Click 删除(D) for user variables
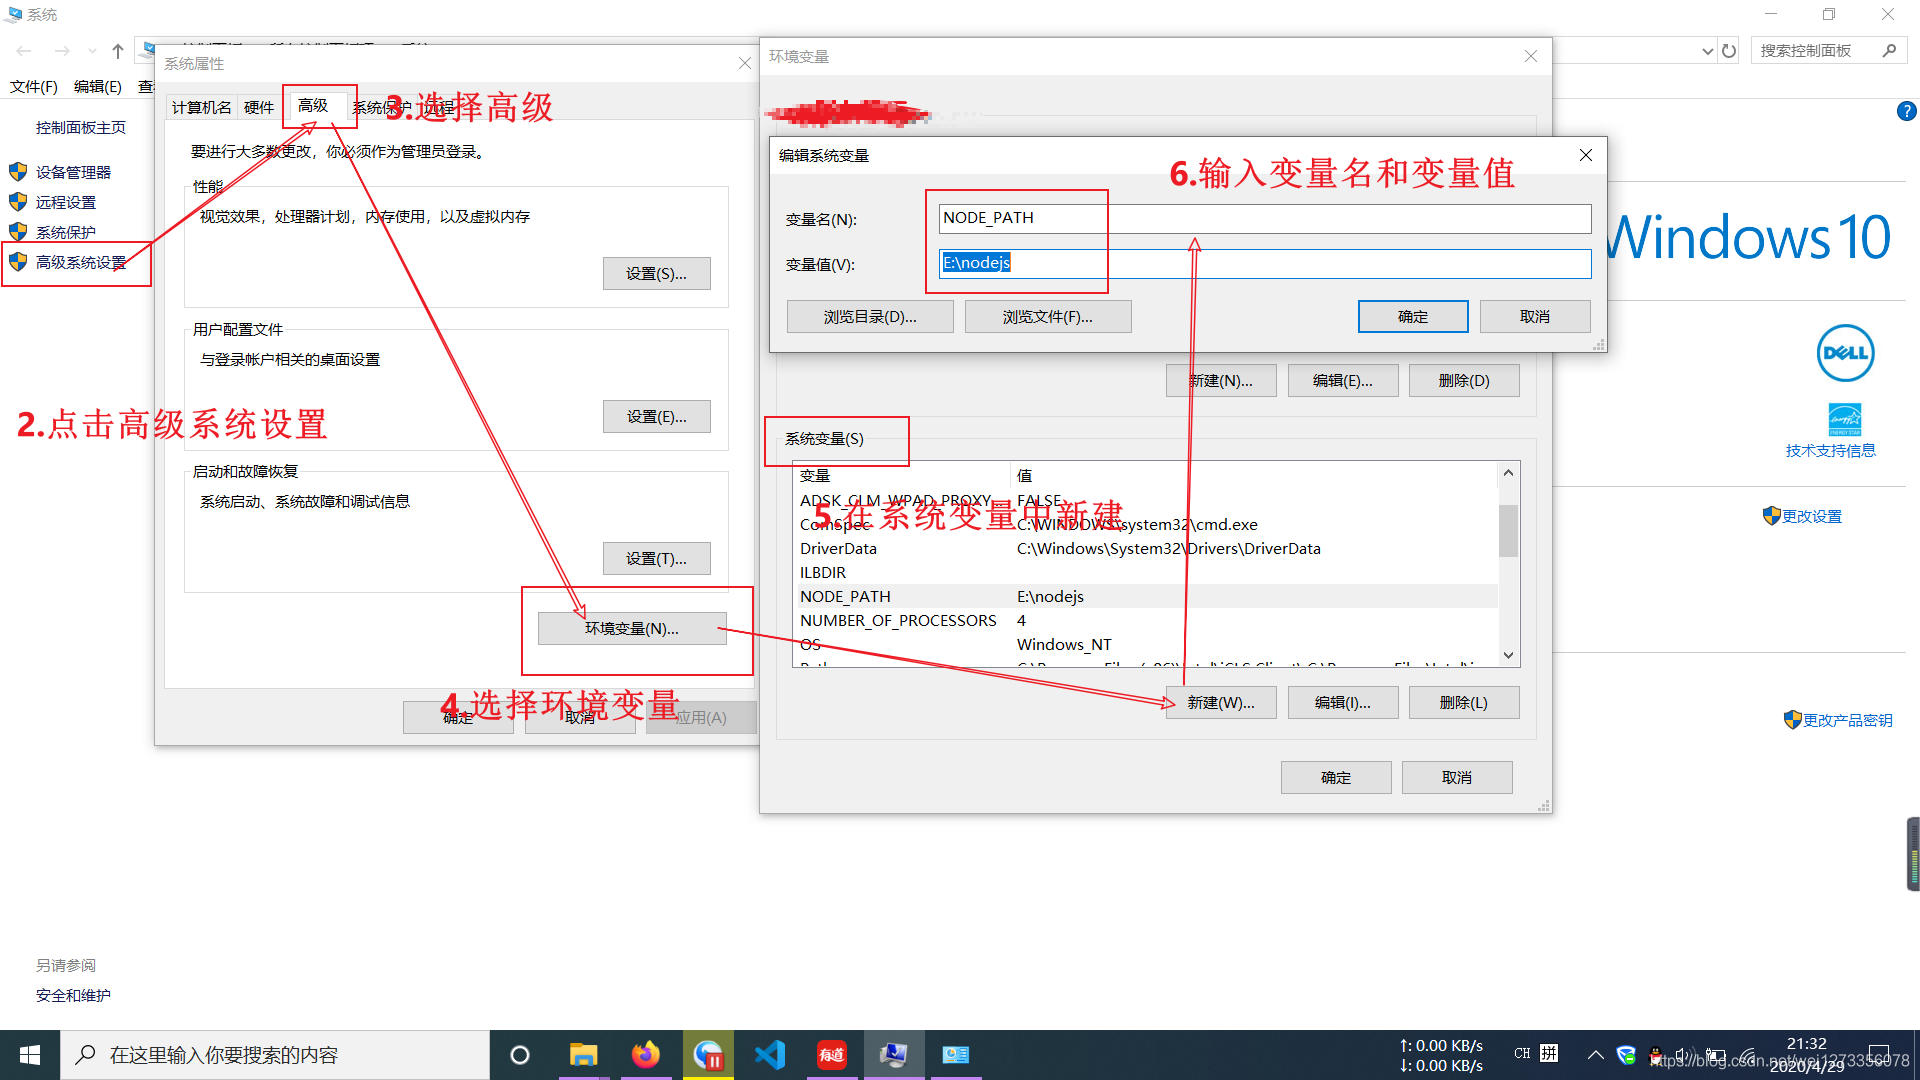 (1464, 380)
